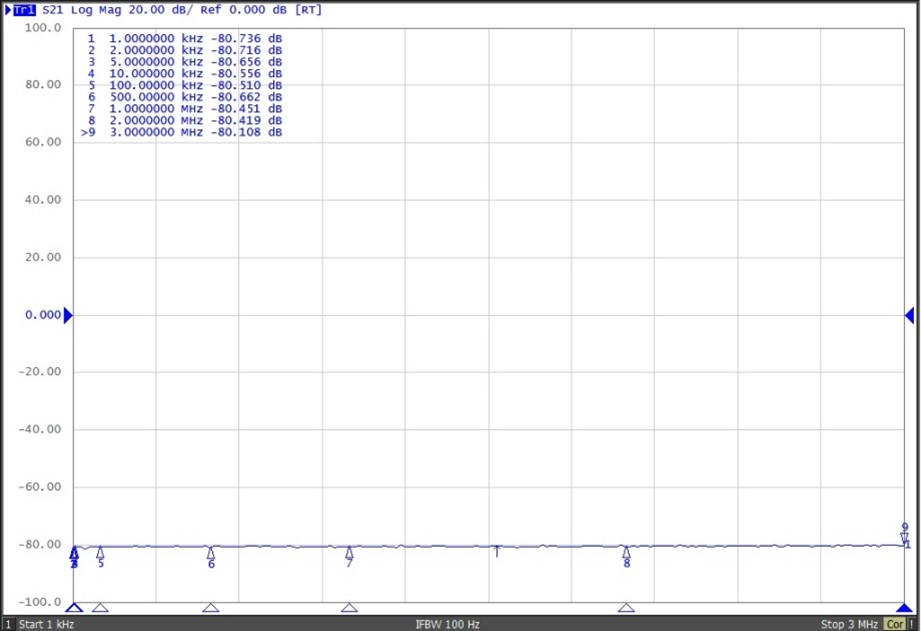The height and width of the screenshot is (631, 921).
Task: Open the Log Mag format field
Action: (95, 9)
